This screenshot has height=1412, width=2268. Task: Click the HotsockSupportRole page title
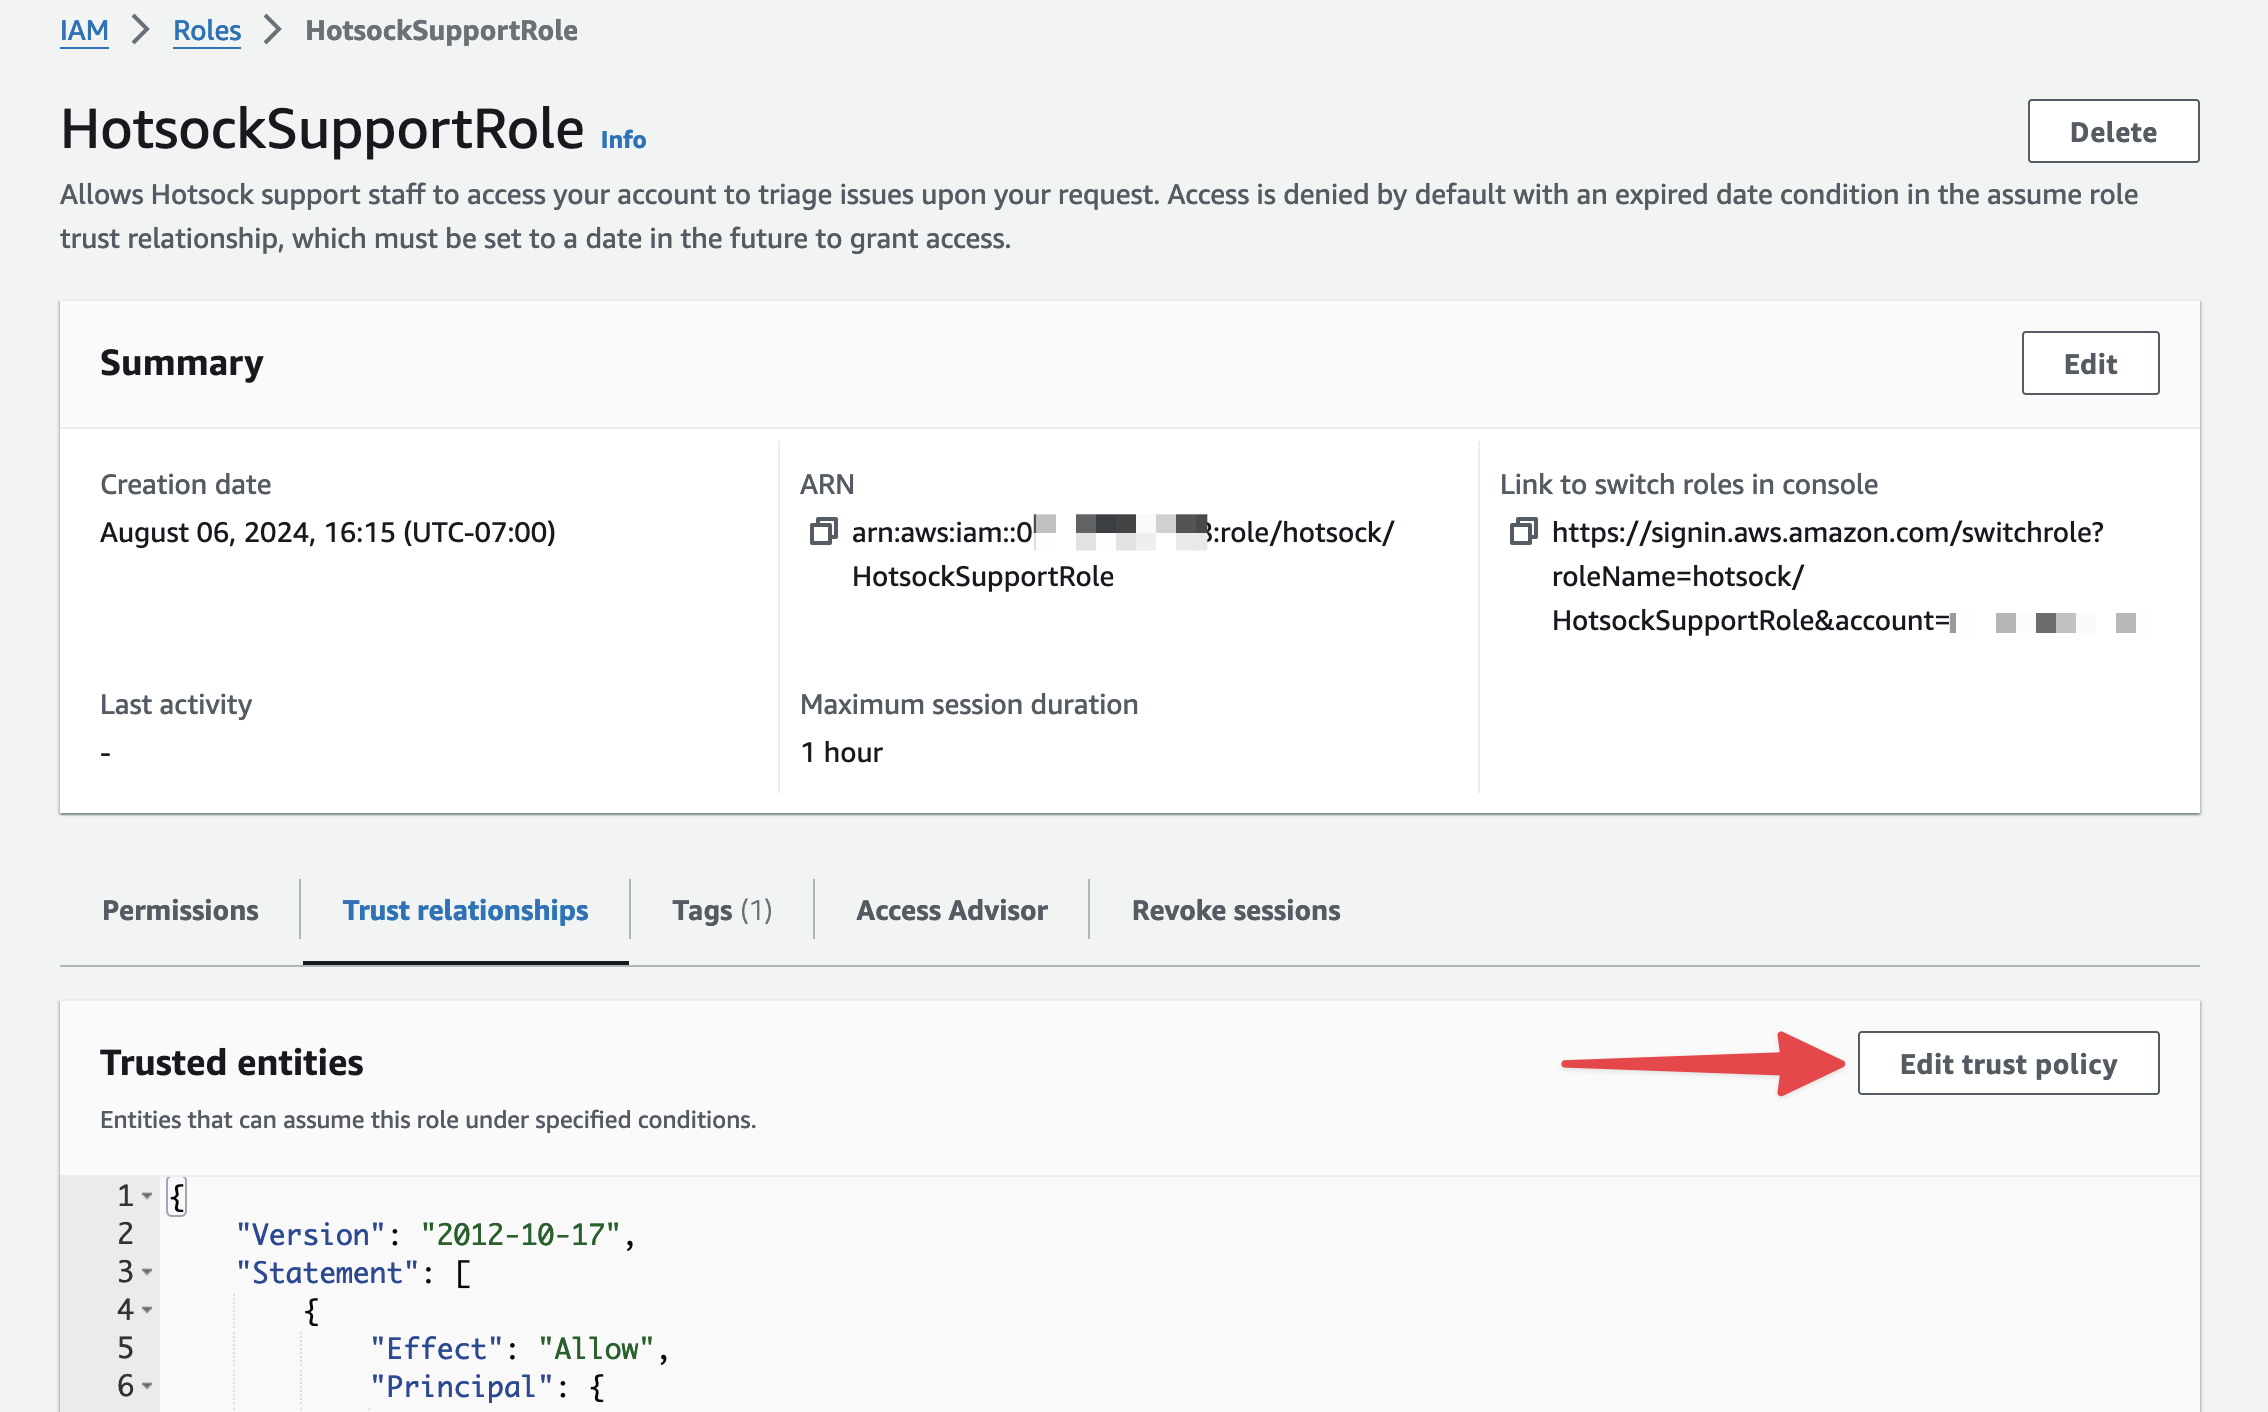(322, 129)
